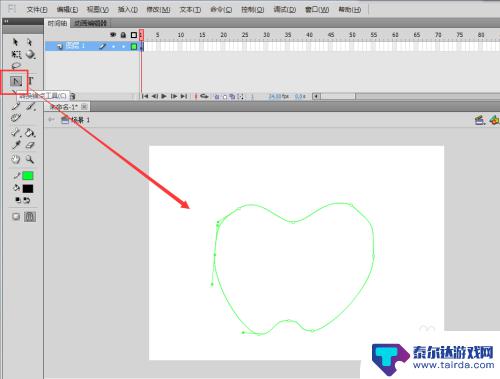Pick the Lasso tool

point(16,66)
